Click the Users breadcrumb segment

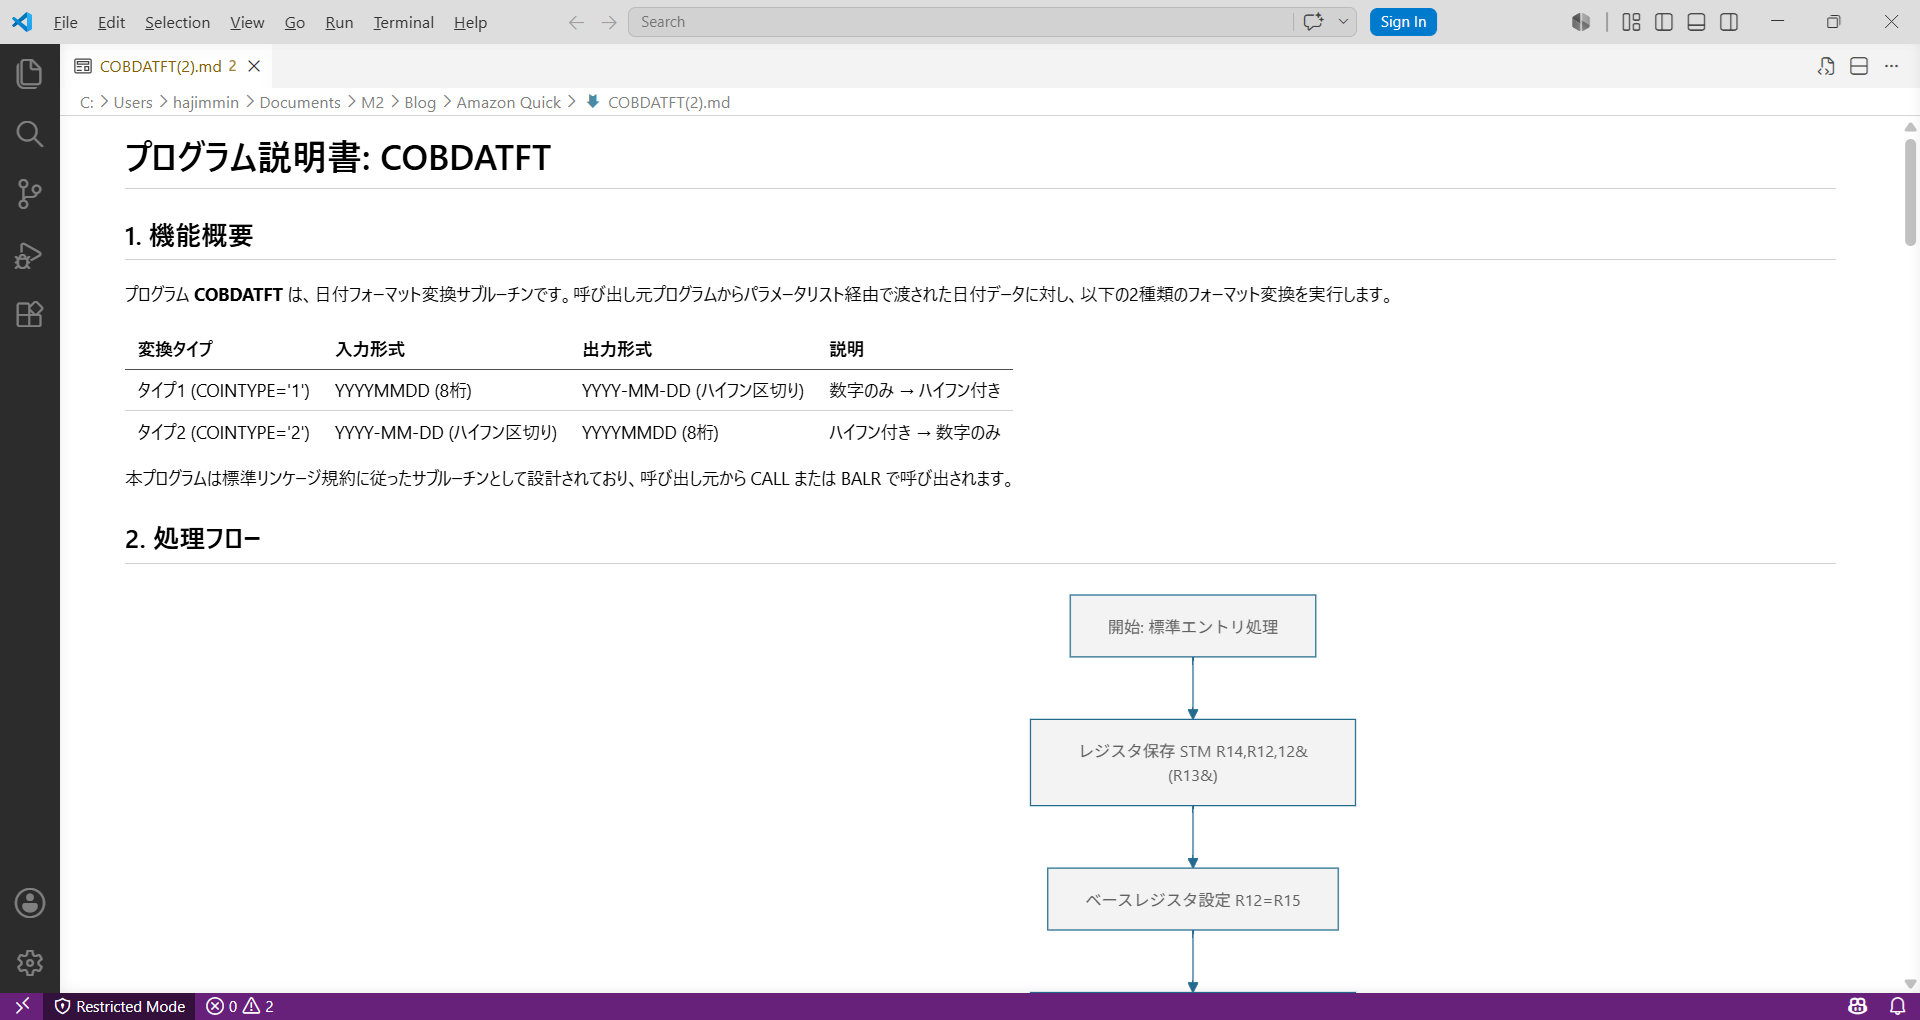(133, 102)
